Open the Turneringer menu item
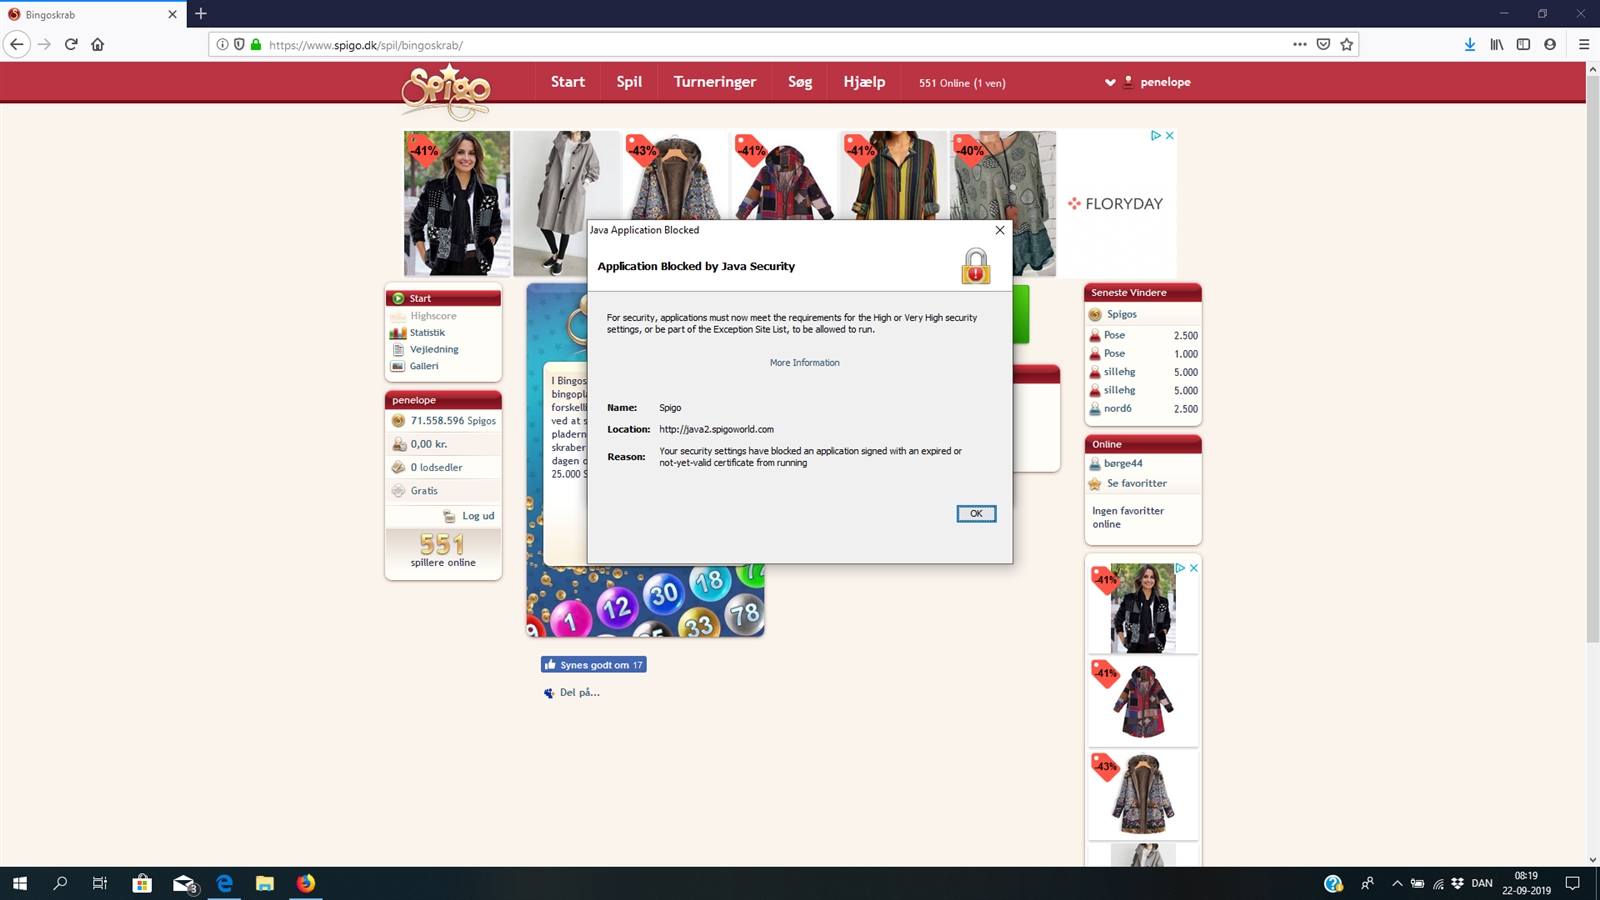This screenshot has width=1600, height=900. pos(714,82)
